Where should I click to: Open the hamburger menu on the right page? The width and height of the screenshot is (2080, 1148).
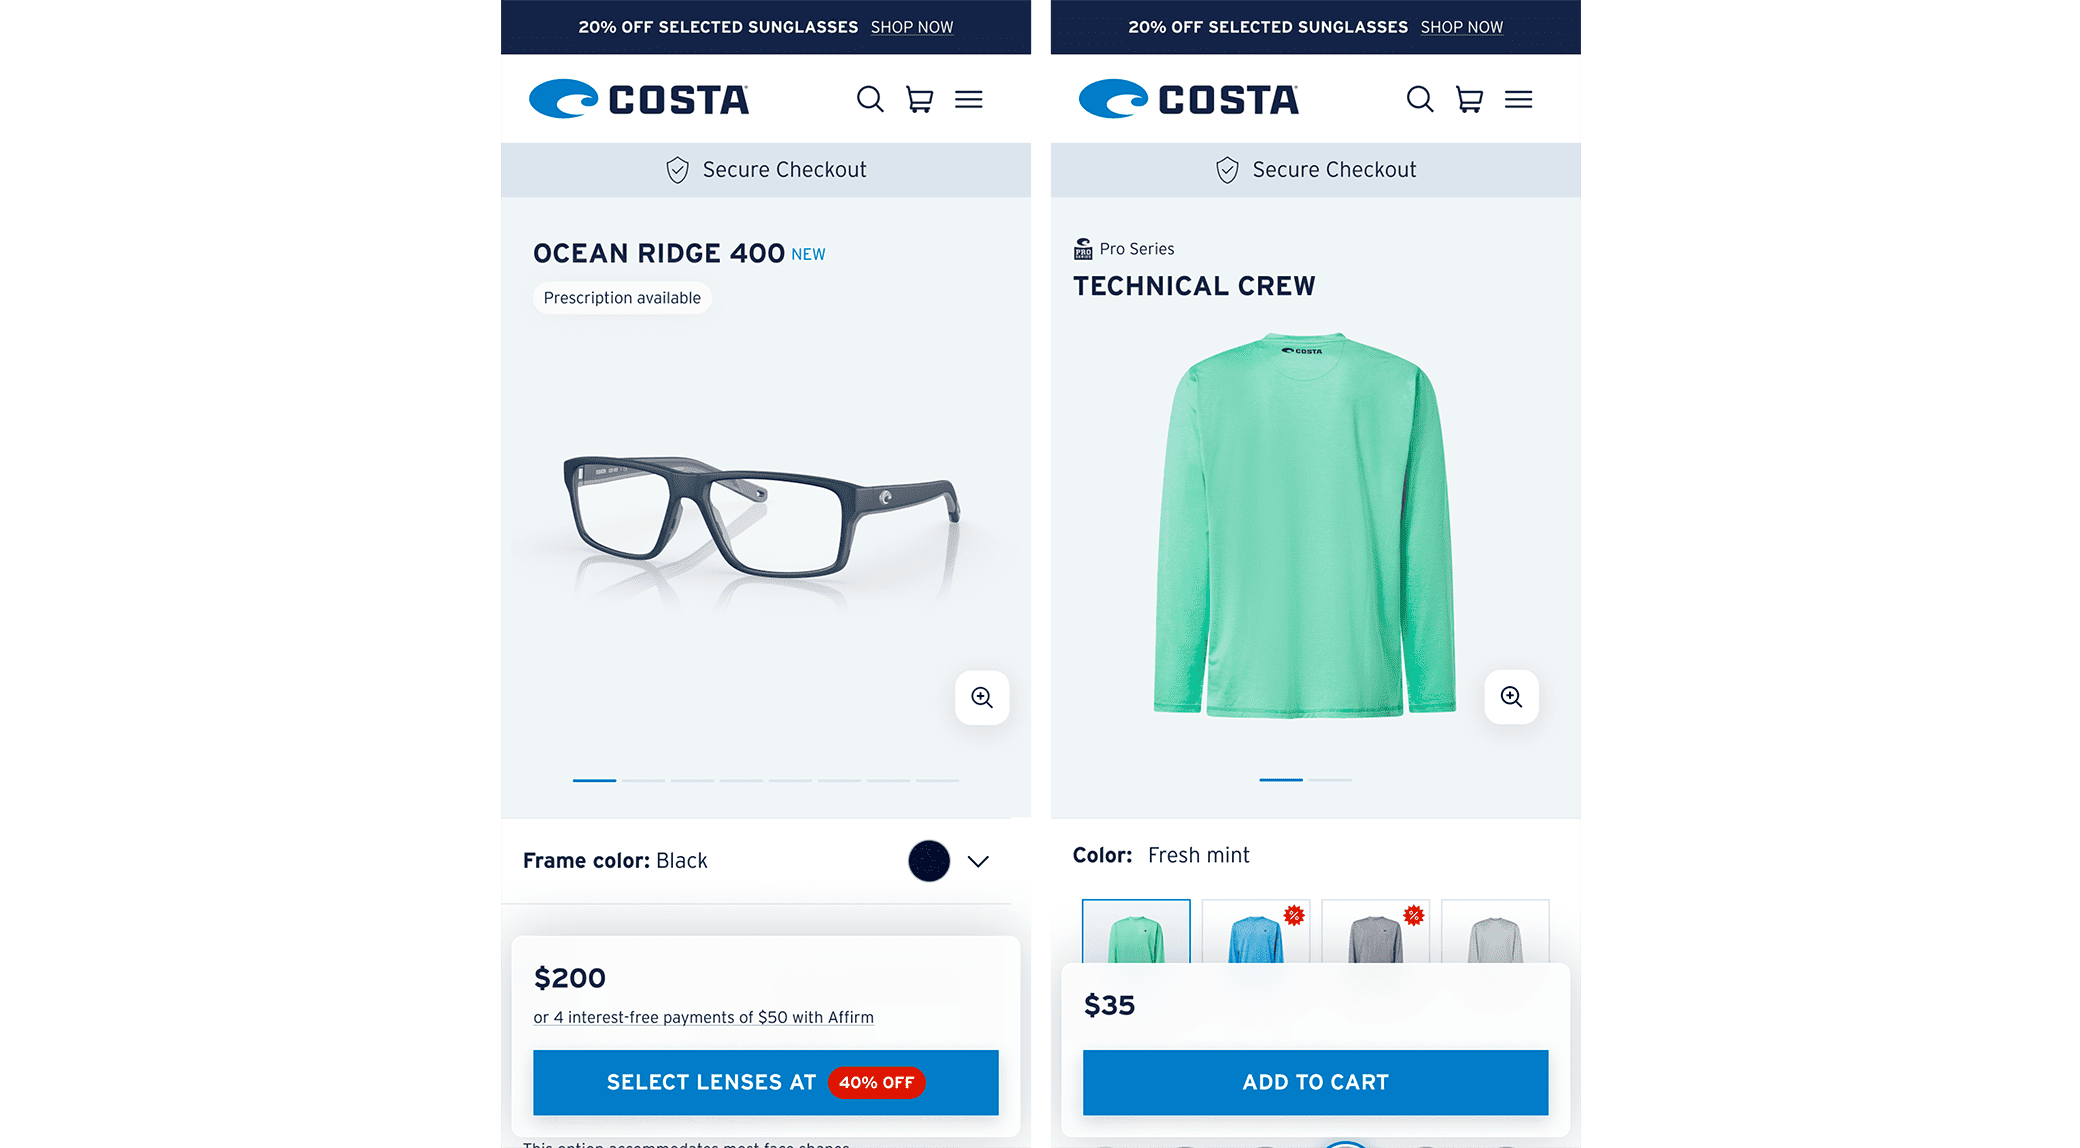pos(1518,99)
